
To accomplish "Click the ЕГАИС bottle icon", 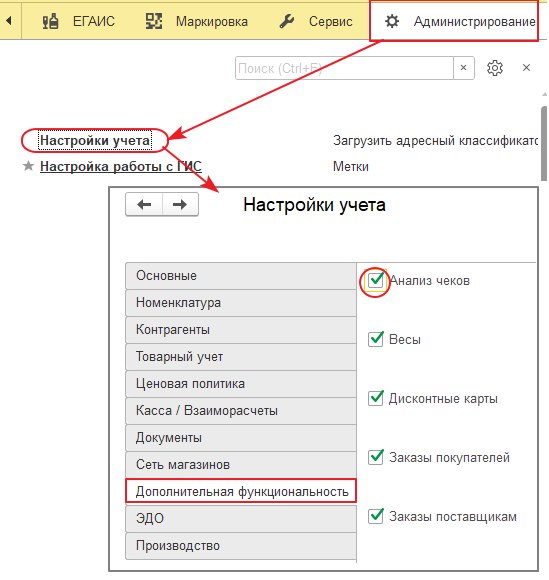I will coord(50,21).
